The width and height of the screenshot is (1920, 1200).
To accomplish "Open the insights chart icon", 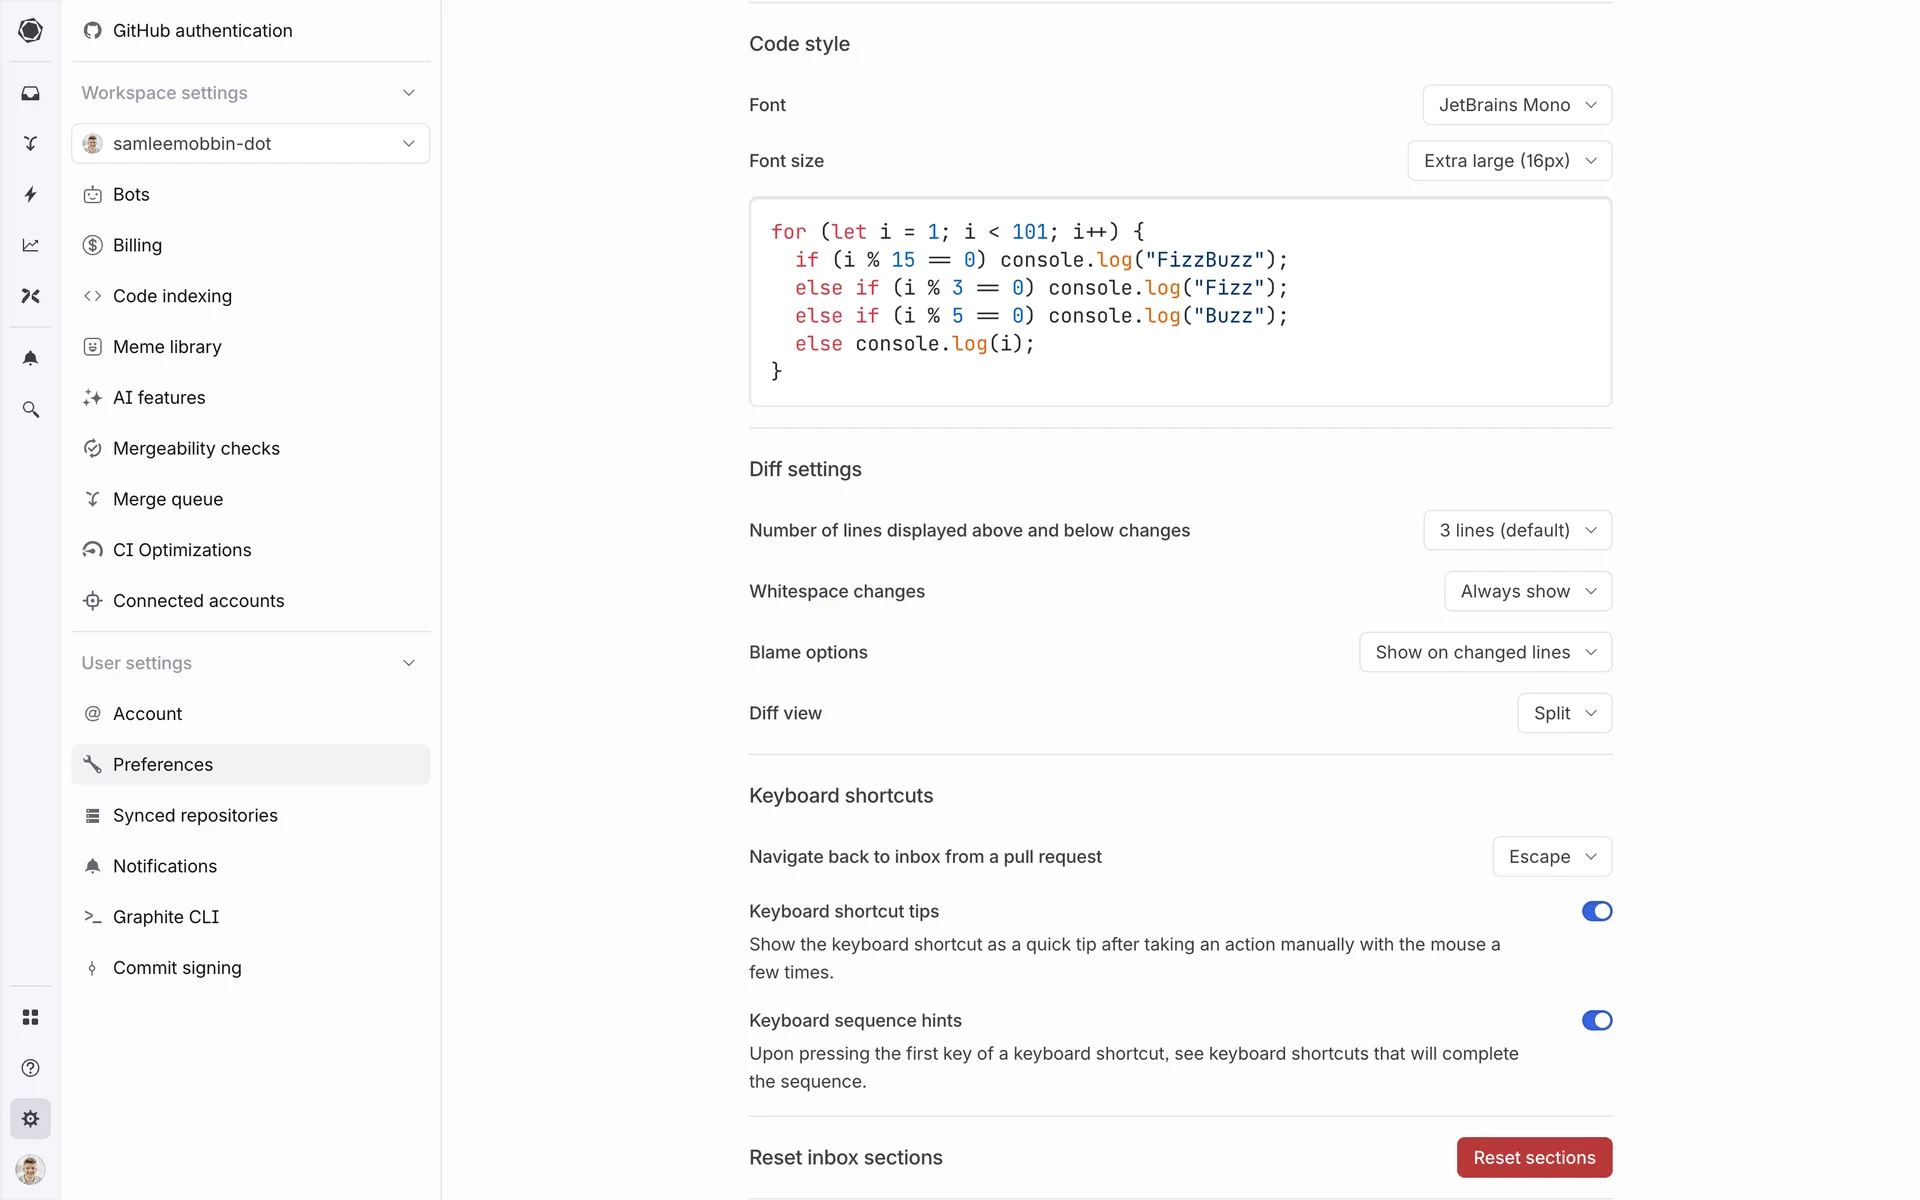I will coord(30,245).
